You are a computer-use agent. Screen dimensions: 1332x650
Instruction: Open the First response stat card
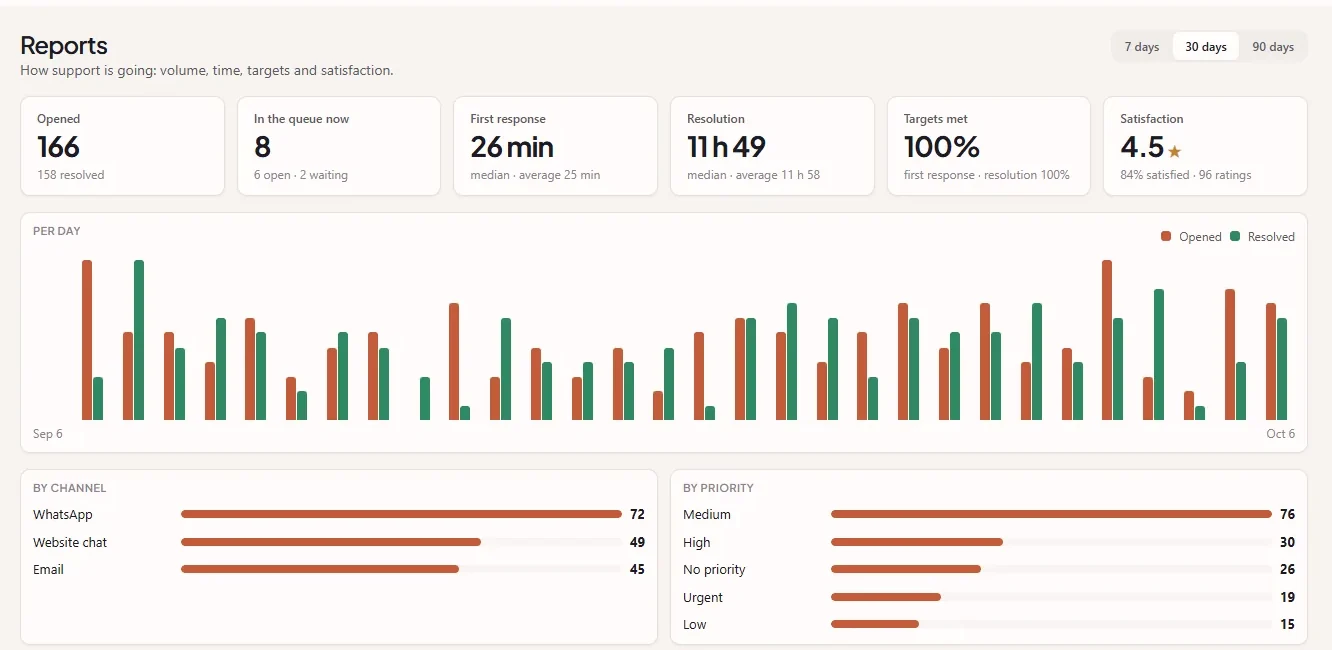point(555,146)
